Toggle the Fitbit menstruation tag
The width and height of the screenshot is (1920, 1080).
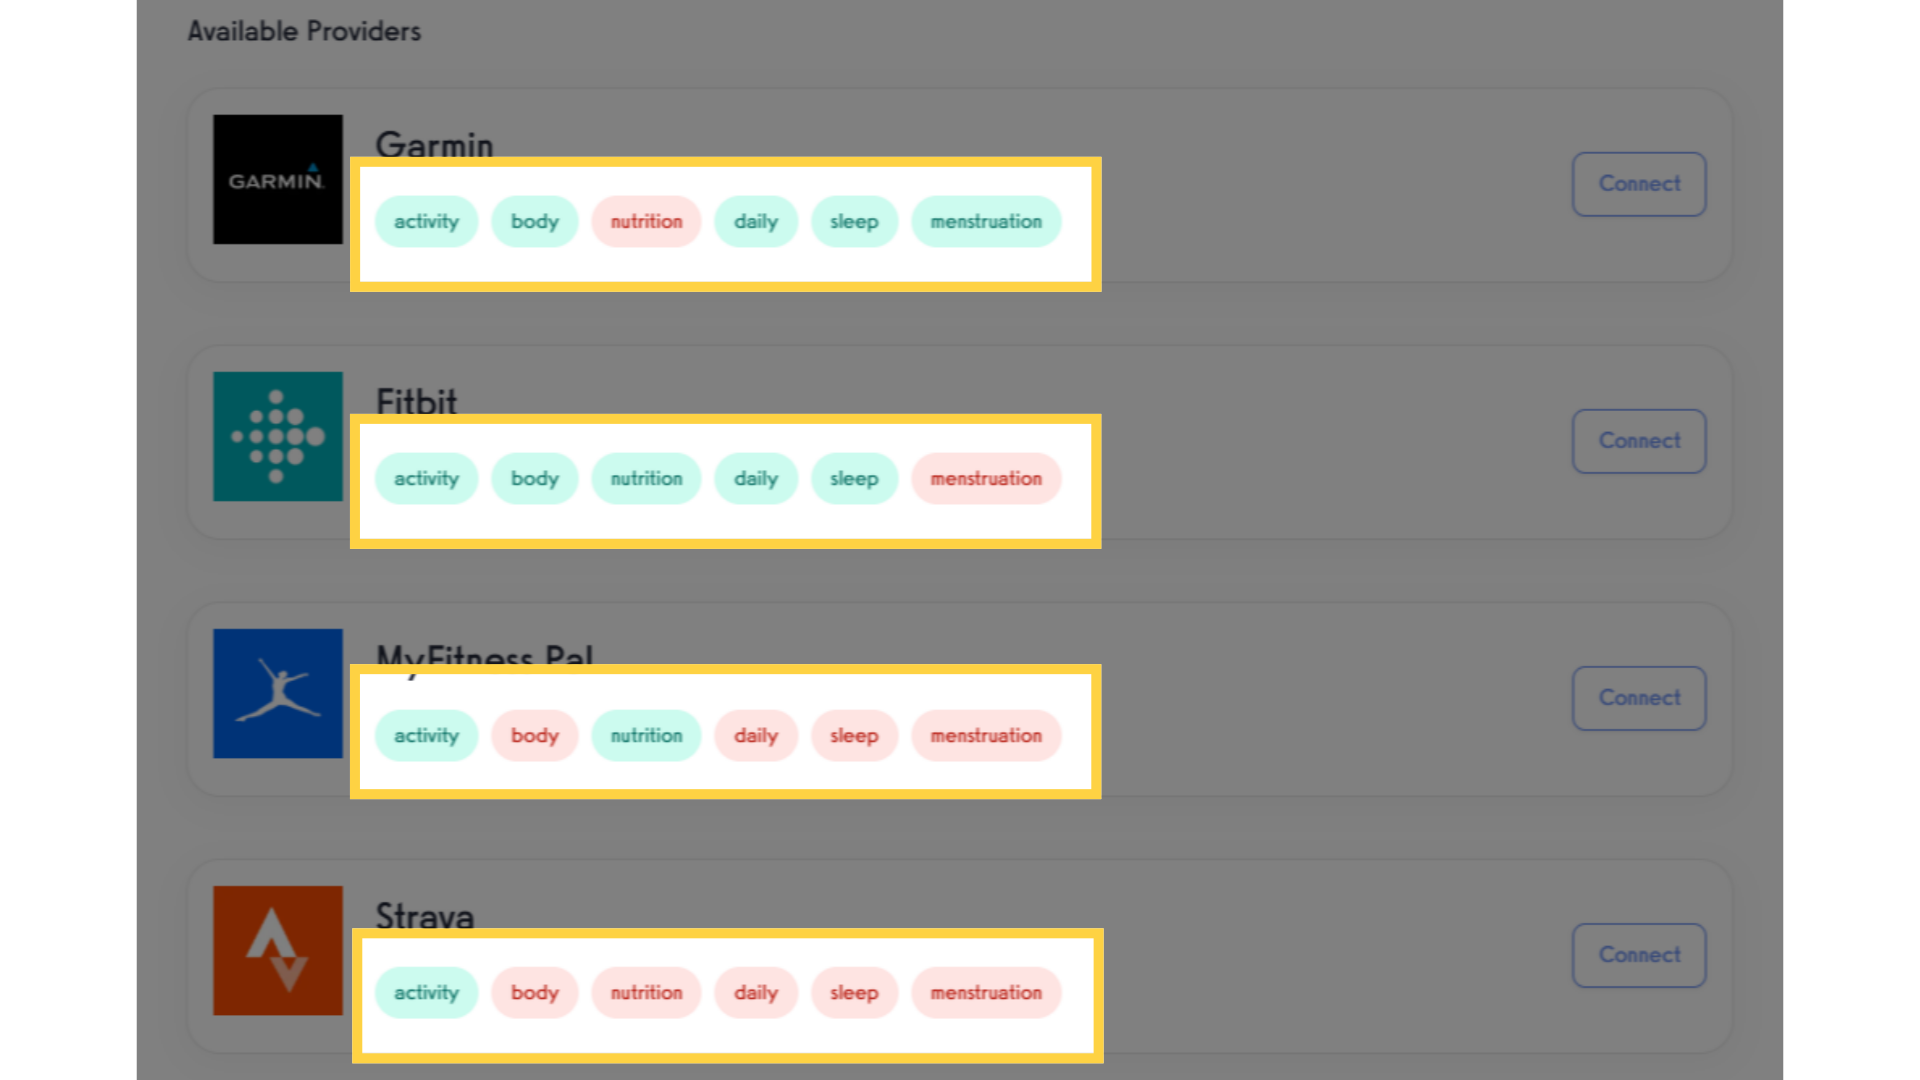click(x=984, y=477)
